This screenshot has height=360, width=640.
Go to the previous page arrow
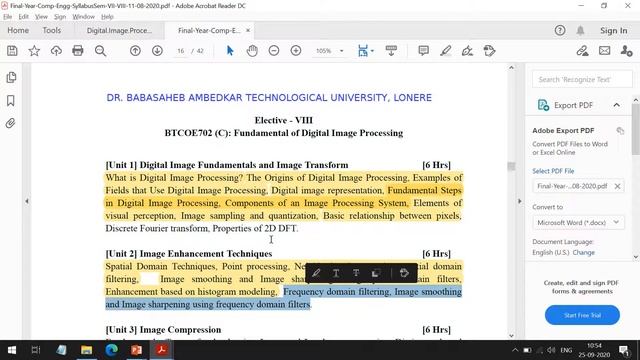pos(135,51)
